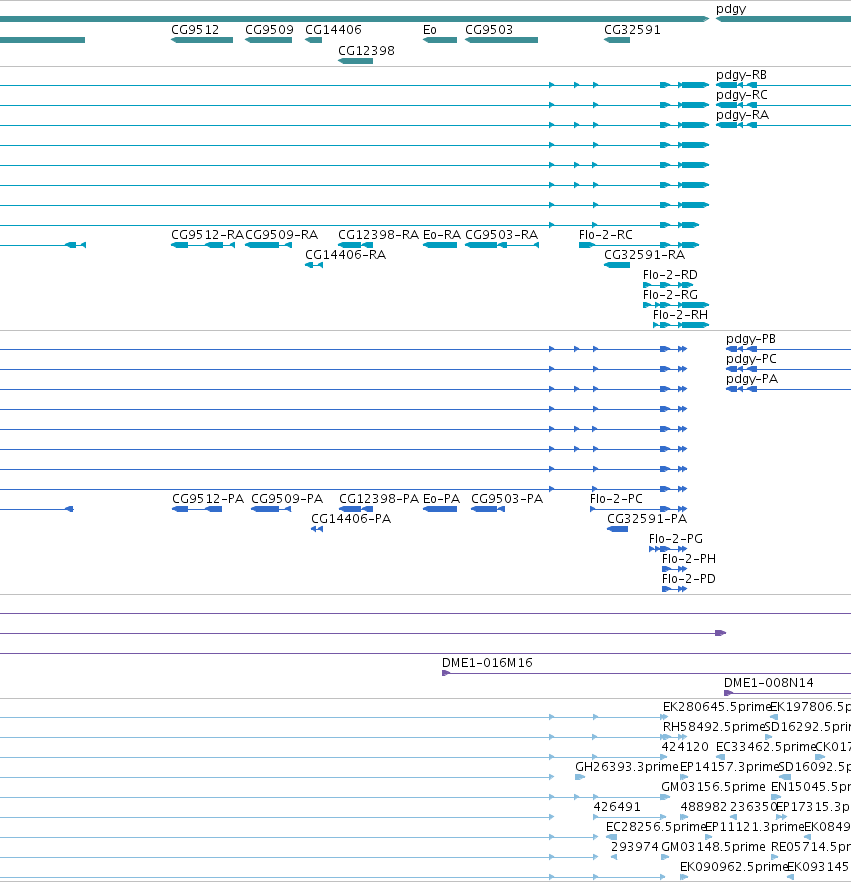Click transcript pdgy-RA

tap(783, 125)
